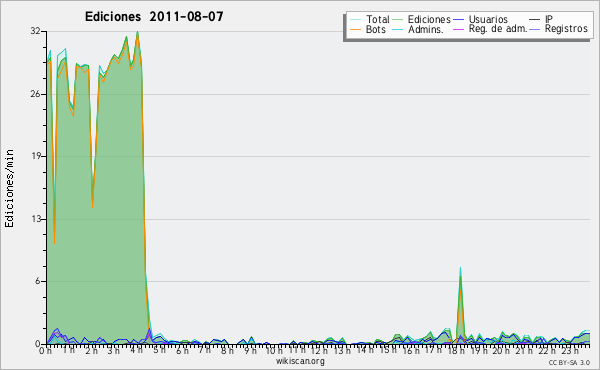Click the "0 h" x-axis label
This screenshot has width=600, height=370.
click(x=45, y=351)
